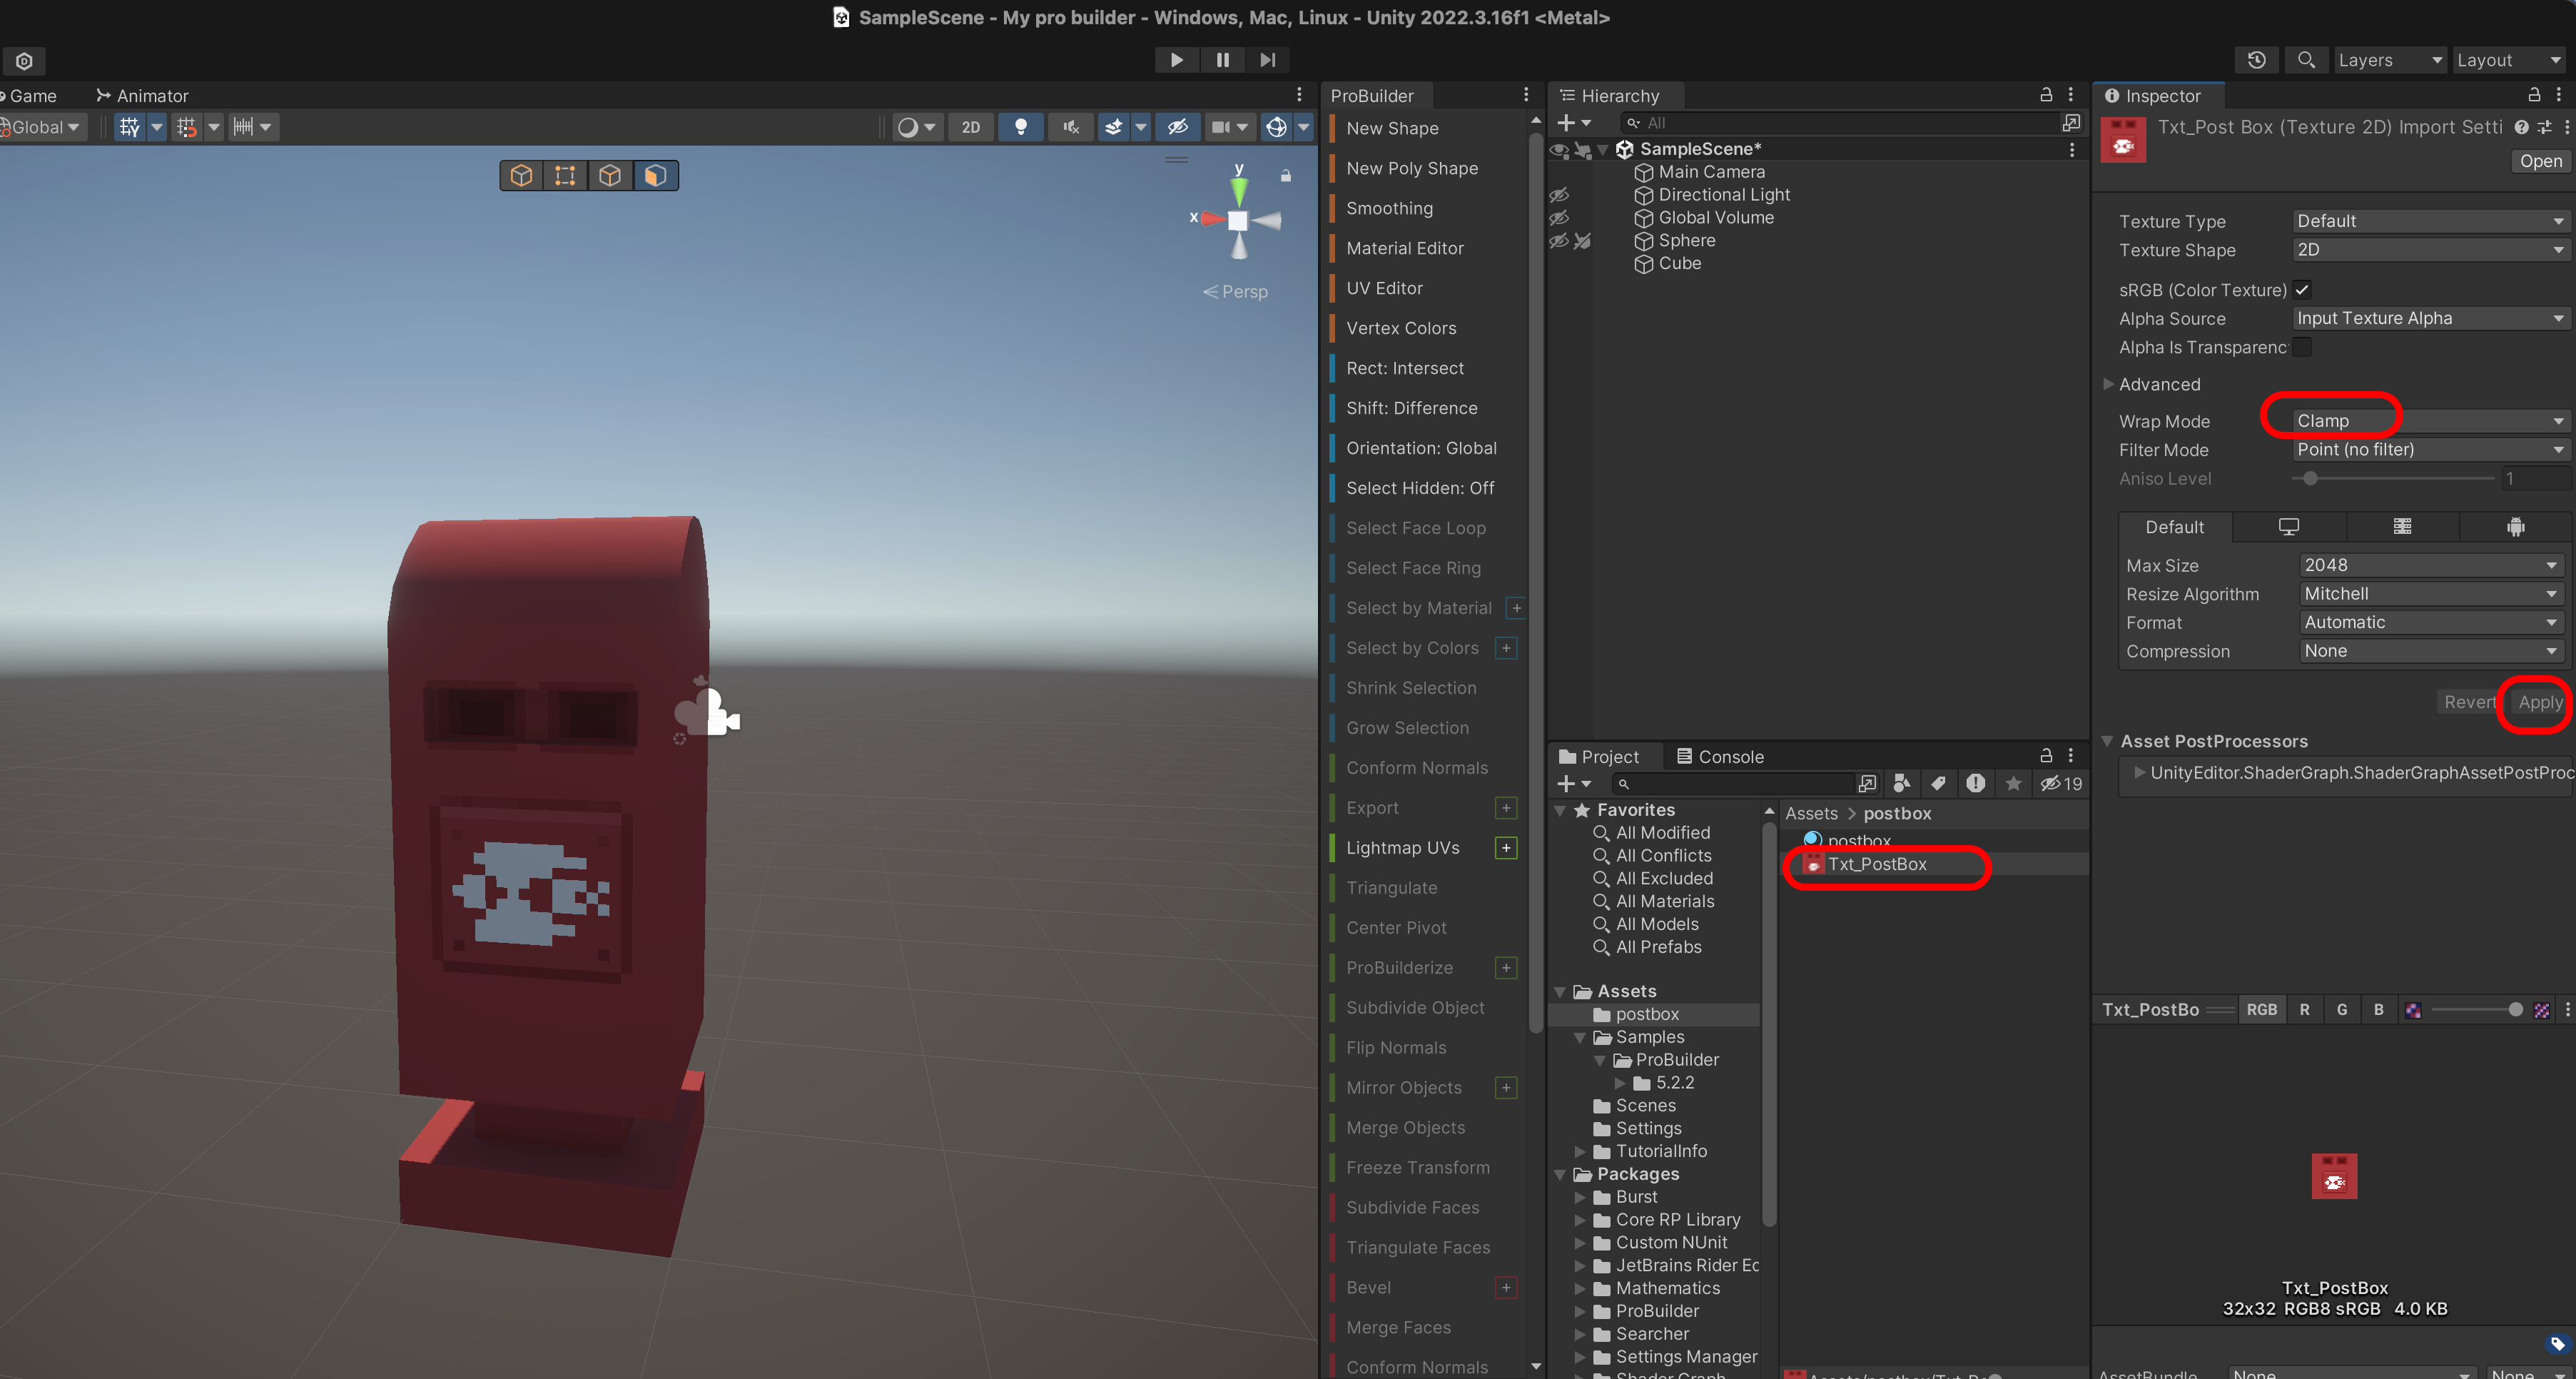Select ProBuilder vertex selection mode icon
Viewport: 2576px width, 1379px height.
(x=565, y=176)
